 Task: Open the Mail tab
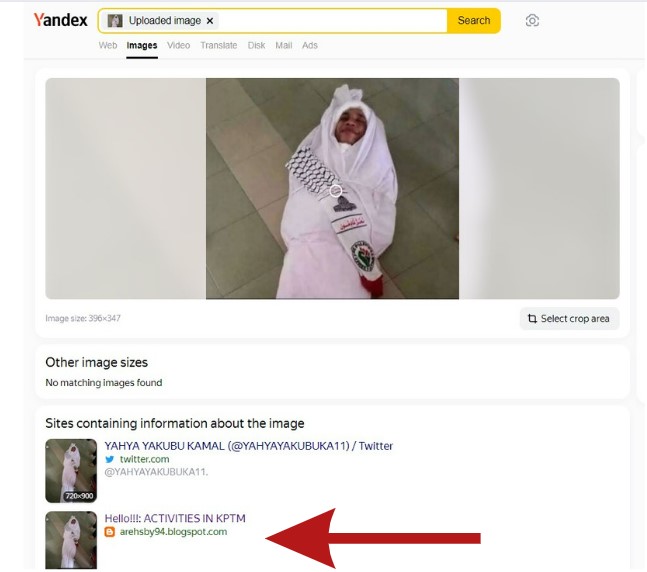click(x=284, y=45)
